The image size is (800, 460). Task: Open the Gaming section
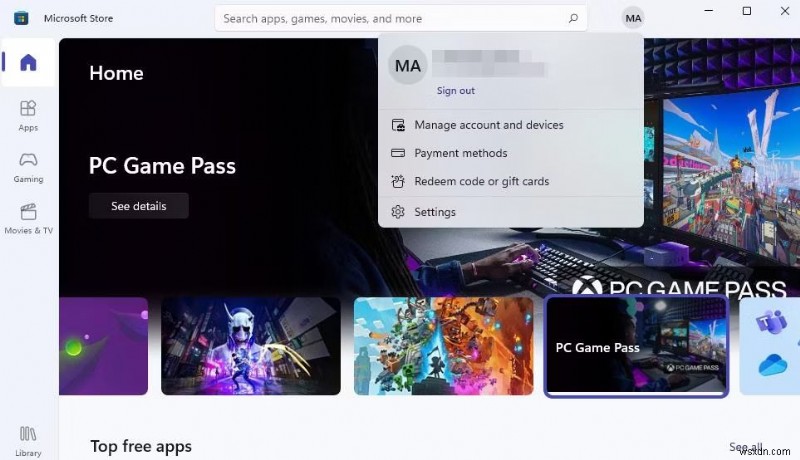28,167
